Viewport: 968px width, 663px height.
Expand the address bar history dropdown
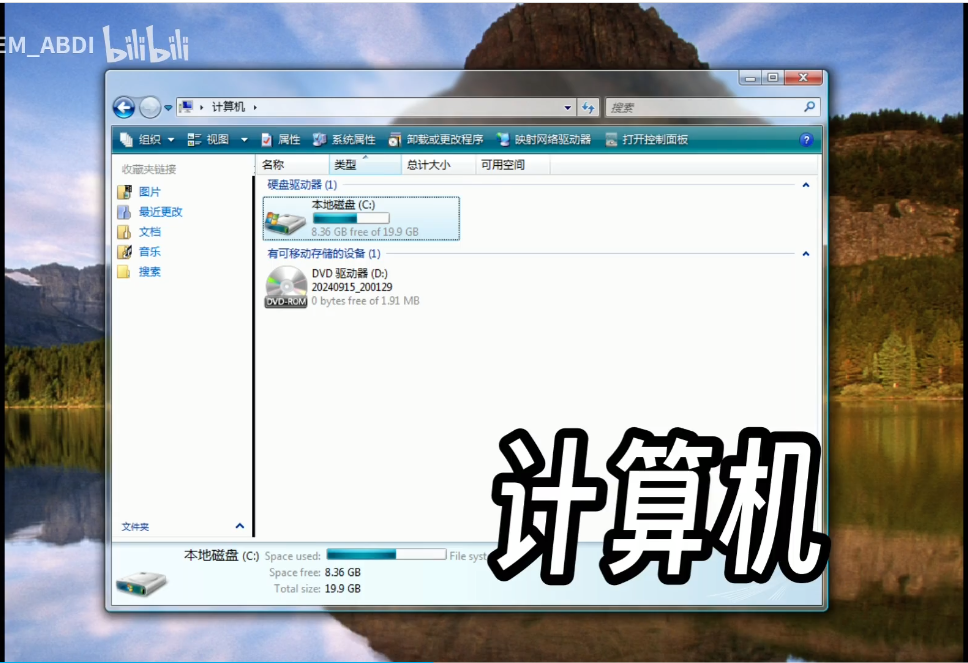[x=568, y=107]
